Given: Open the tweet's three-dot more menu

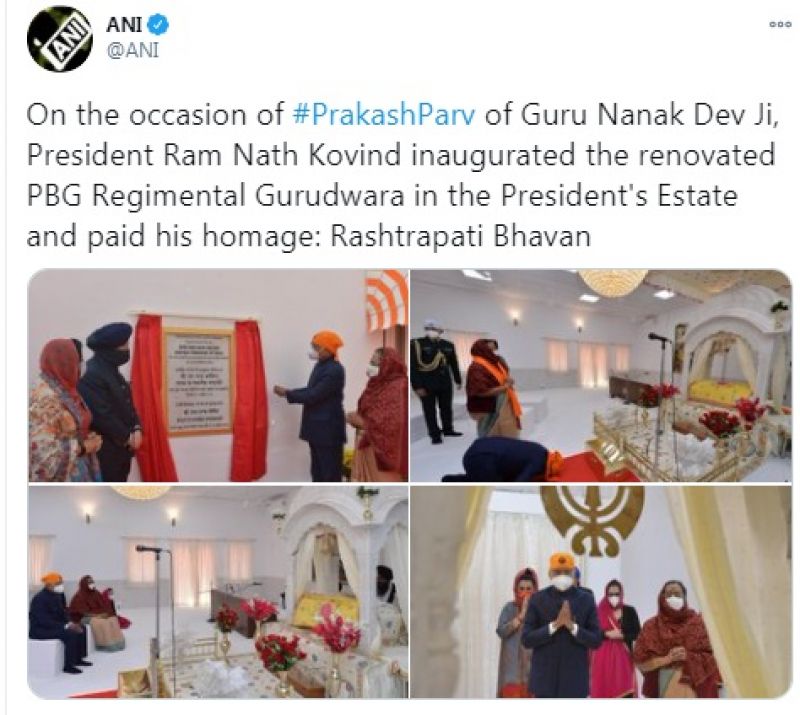Looking at the screenshot, I should 780,24.
